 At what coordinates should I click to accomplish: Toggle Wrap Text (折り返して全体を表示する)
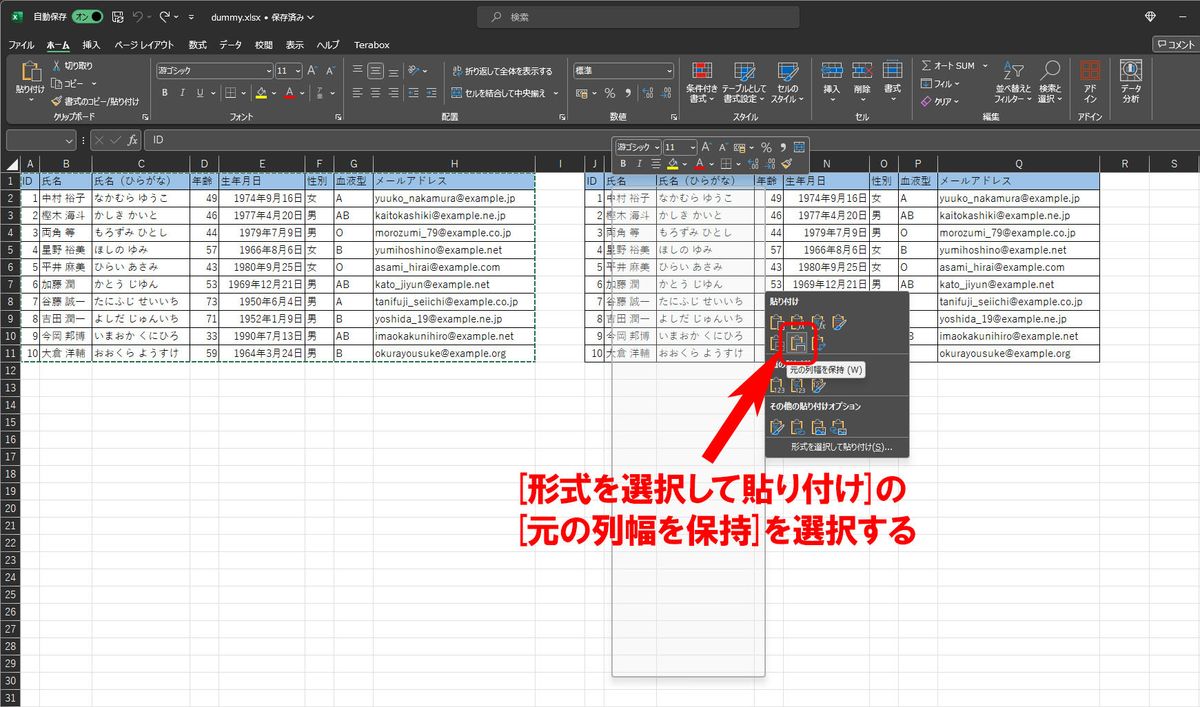(501, 71)
